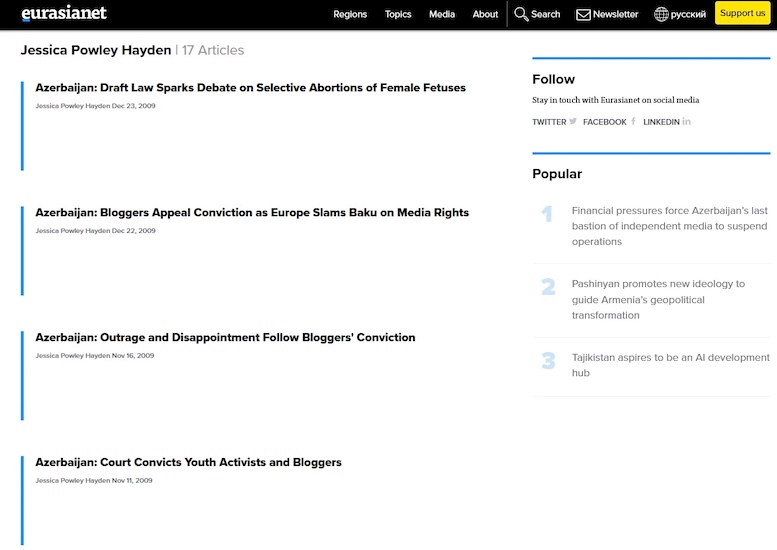
Task: Open the Twitter bird icon
Action: (x=573, y=121)
